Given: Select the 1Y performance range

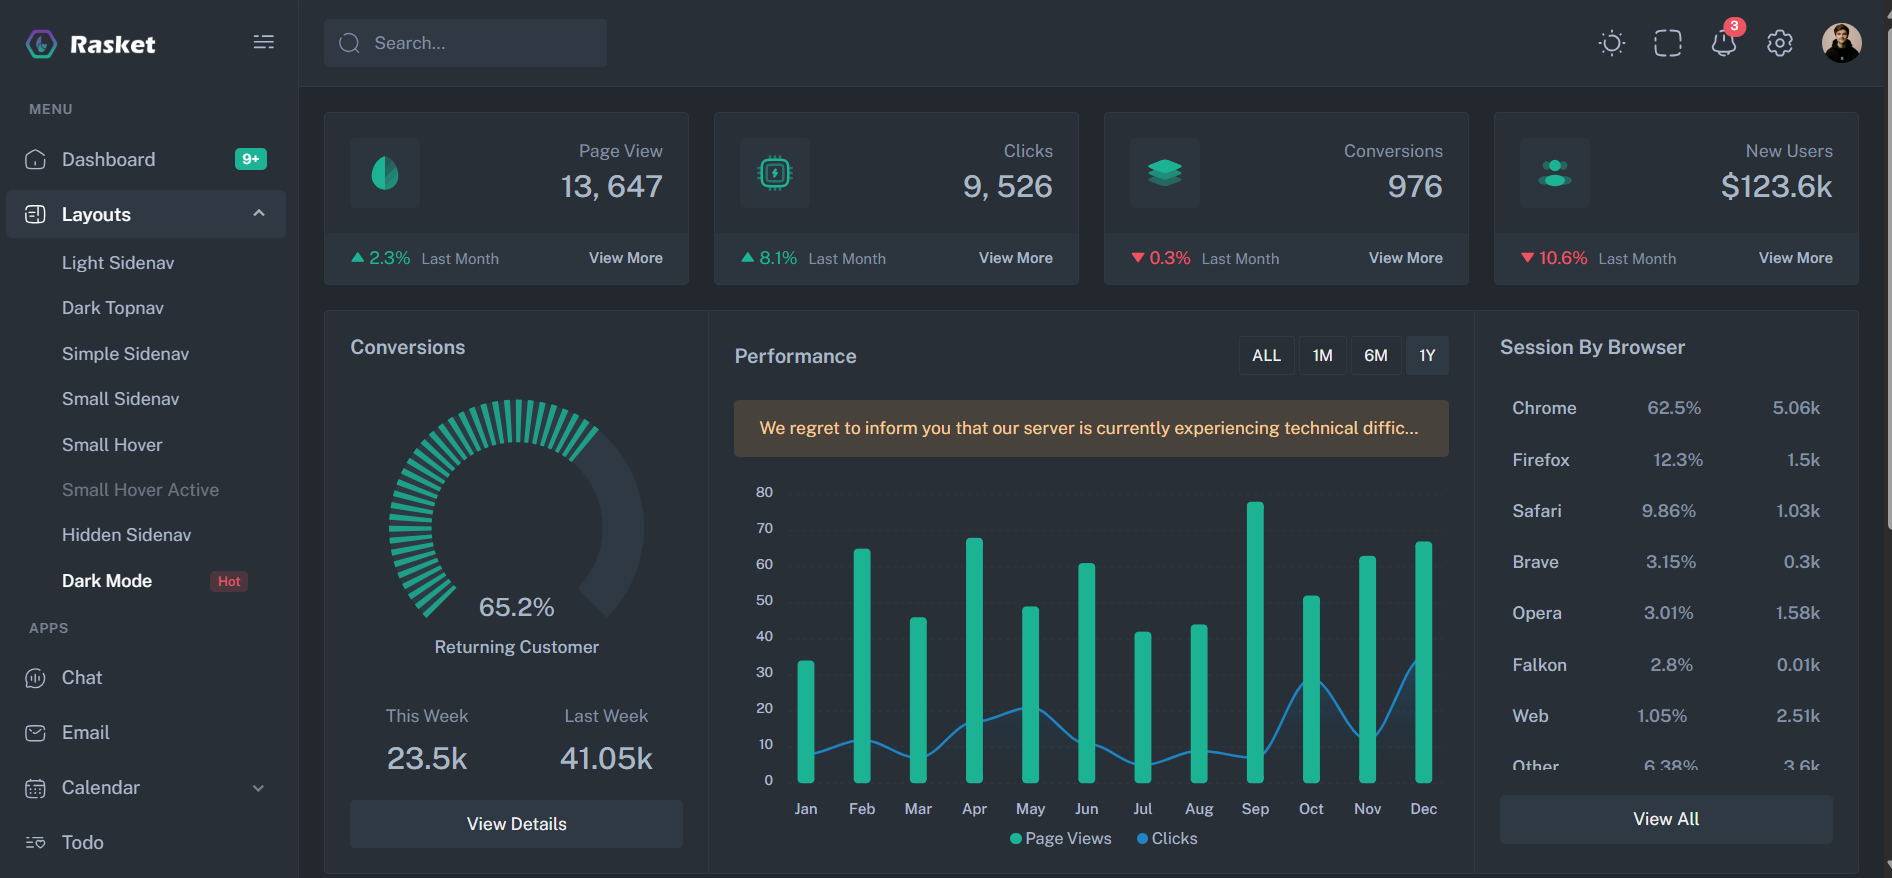Looking at the screenshot, I should [x=1427, y=356].
